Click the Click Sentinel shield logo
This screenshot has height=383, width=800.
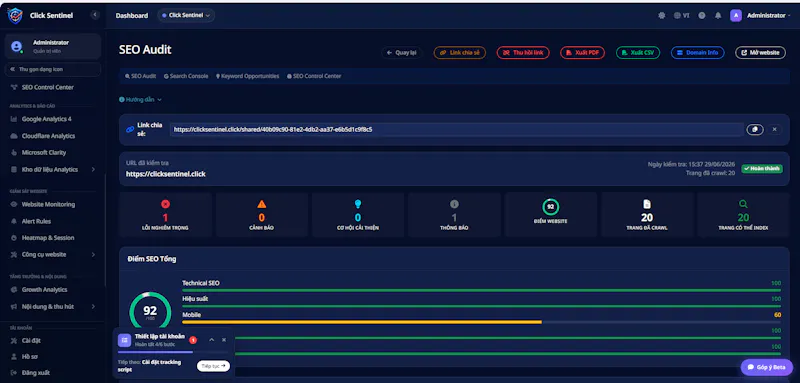click(x=15, y=15)
